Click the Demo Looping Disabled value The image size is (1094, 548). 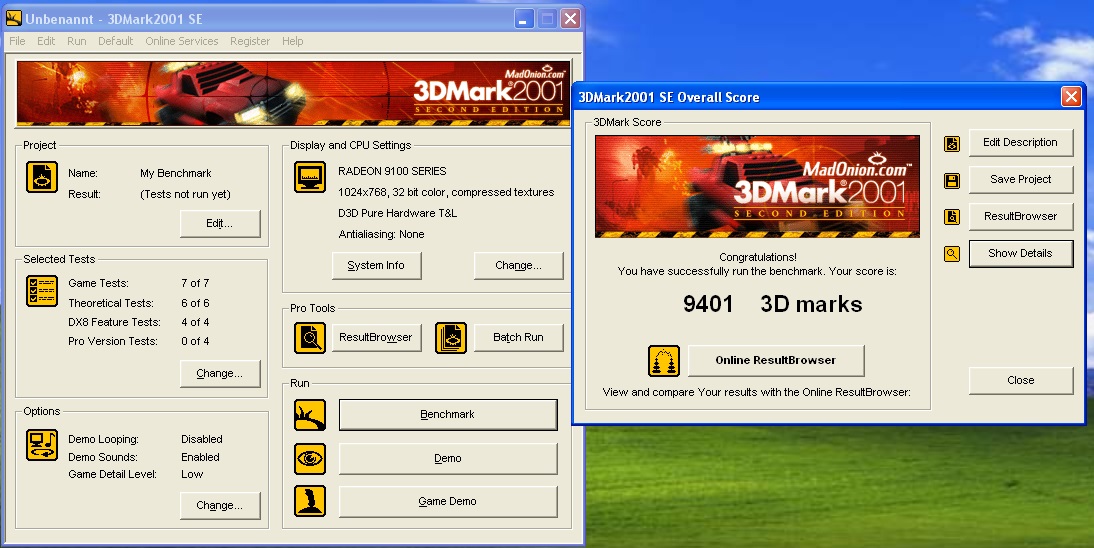click(202, 439)
